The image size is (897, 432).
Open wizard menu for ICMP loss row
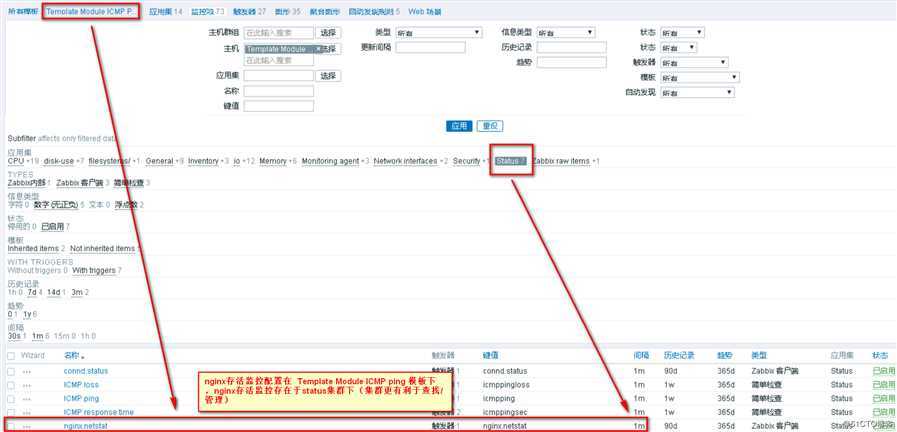(x=26, y=385)
